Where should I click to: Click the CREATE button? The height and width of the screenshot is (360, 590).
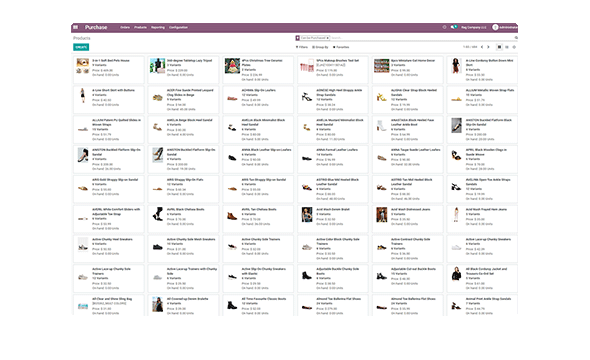[x=81, y=47]
